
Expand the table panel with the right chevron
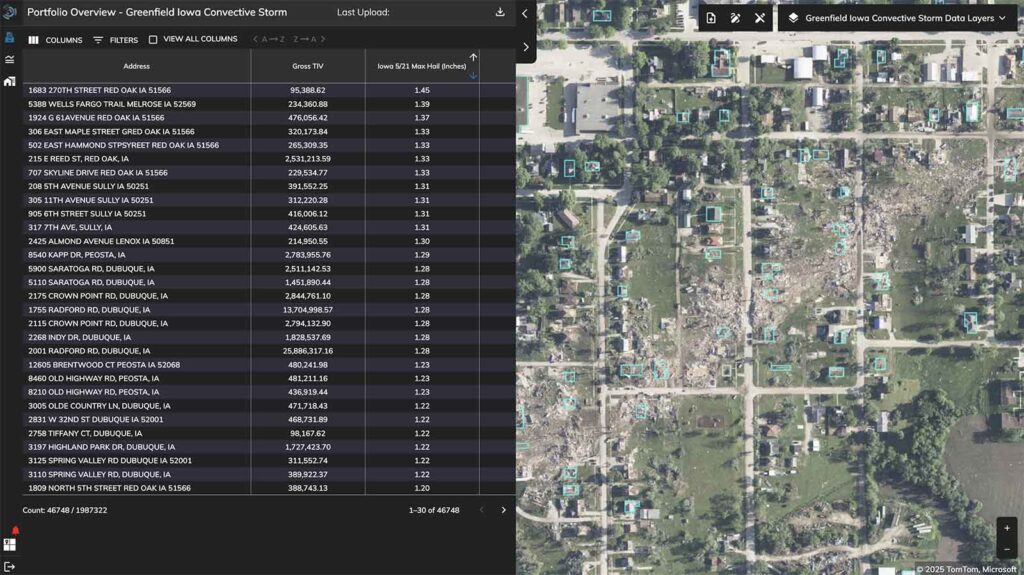pyautogui.click(x=526, y=47)
